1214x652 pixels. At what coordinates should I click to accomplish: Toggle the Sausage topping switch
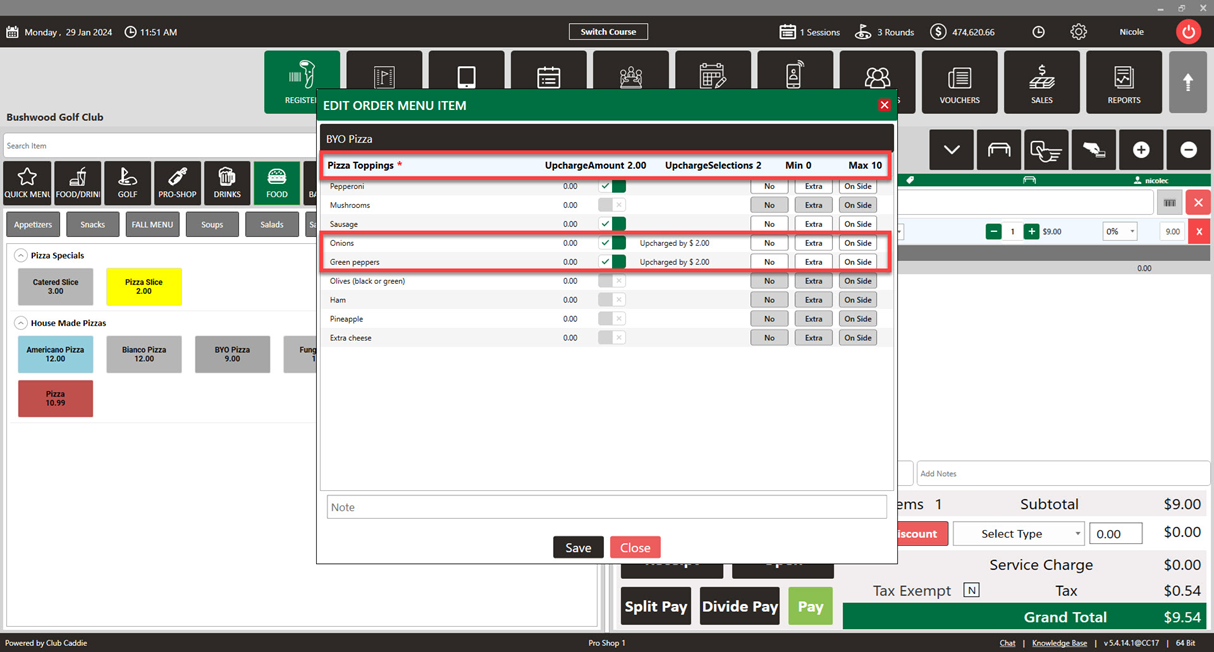[612, 224]
